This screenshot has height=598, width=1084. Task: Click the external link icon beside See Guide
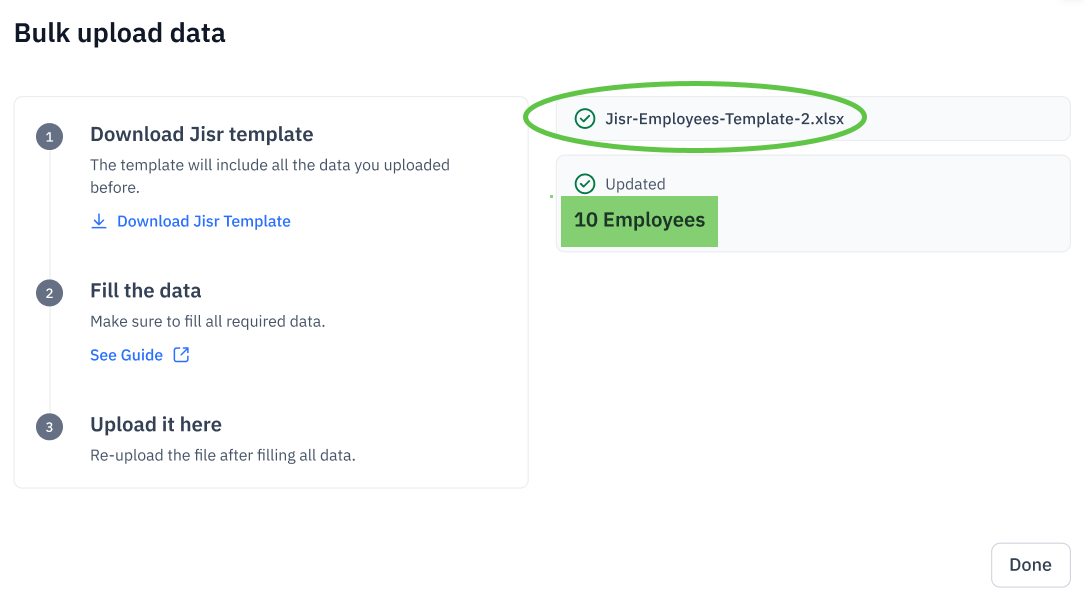(181, 355)
